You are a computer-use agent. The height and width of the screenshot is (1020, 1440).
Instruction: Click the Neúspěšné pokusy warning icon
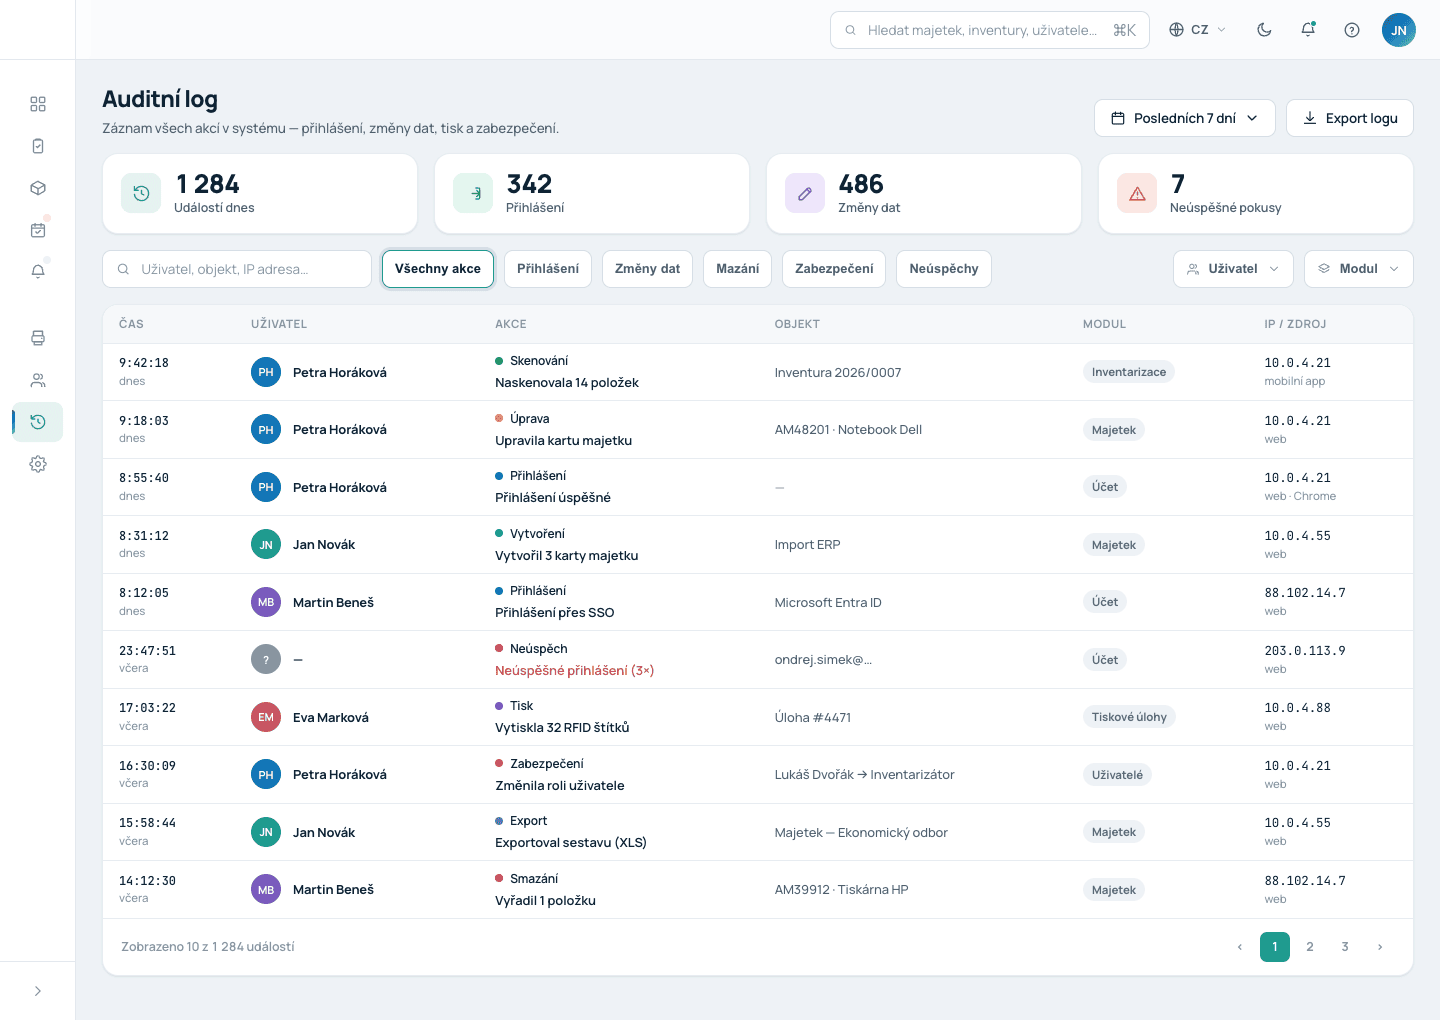coord(1137,194)
